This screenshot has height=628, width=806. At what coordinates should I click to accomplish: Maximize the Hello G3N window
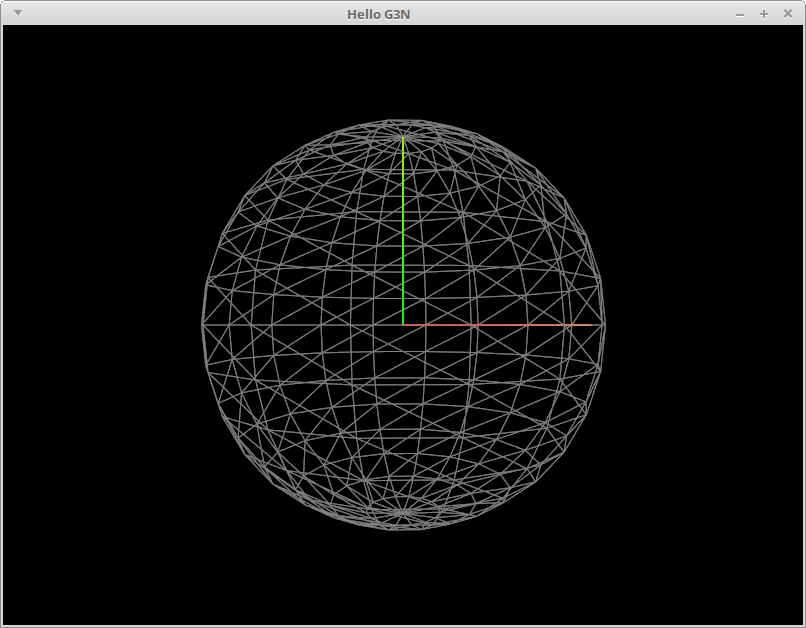[762, 14]
